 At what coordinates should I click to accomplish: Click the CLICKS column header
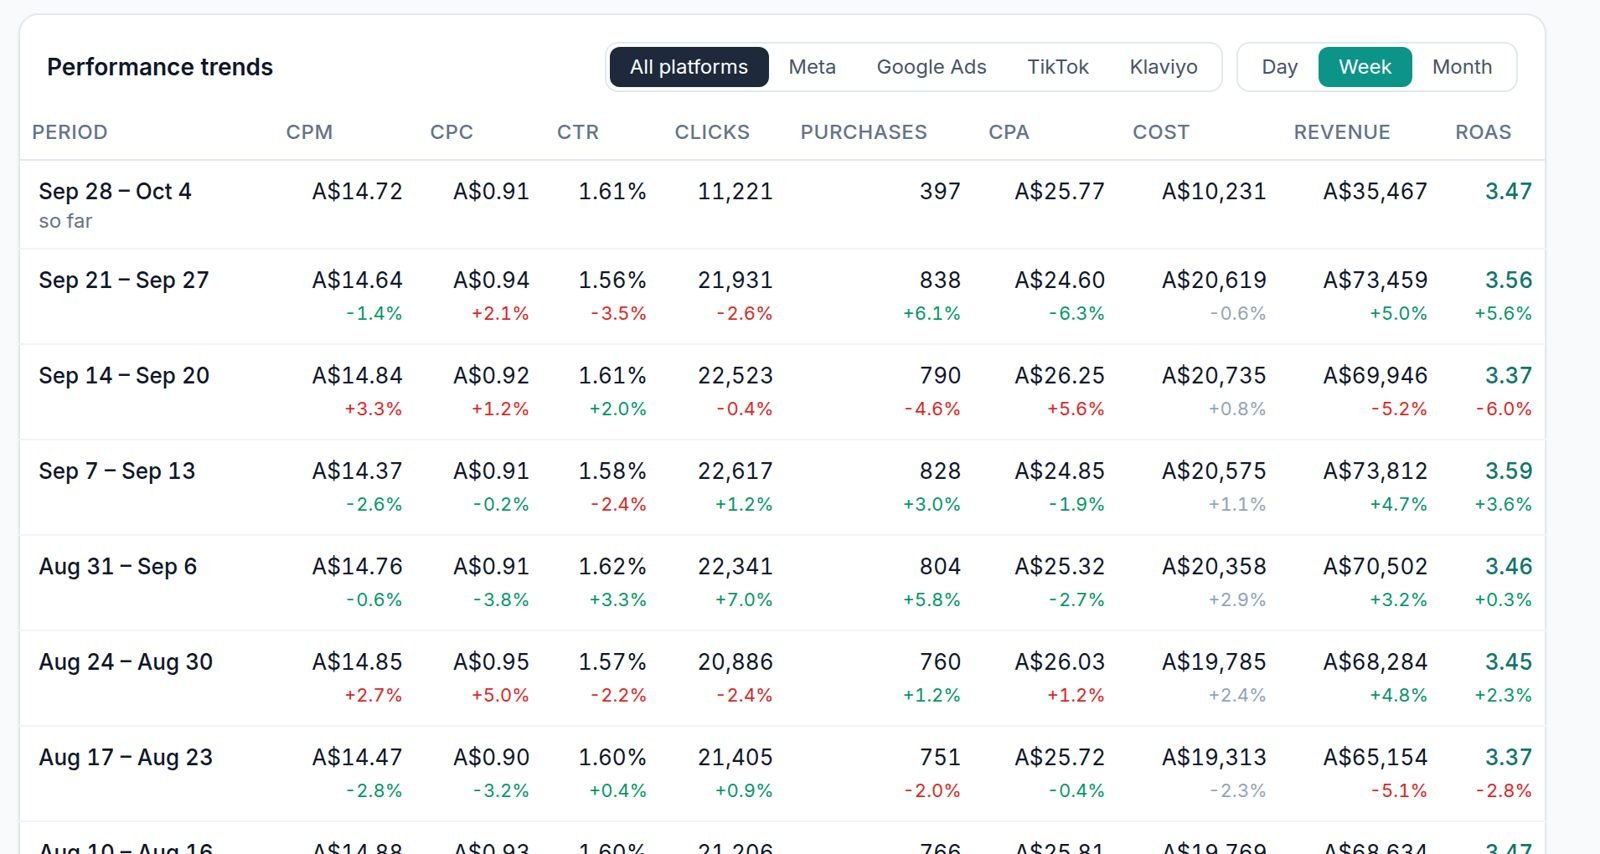[712, 132]
